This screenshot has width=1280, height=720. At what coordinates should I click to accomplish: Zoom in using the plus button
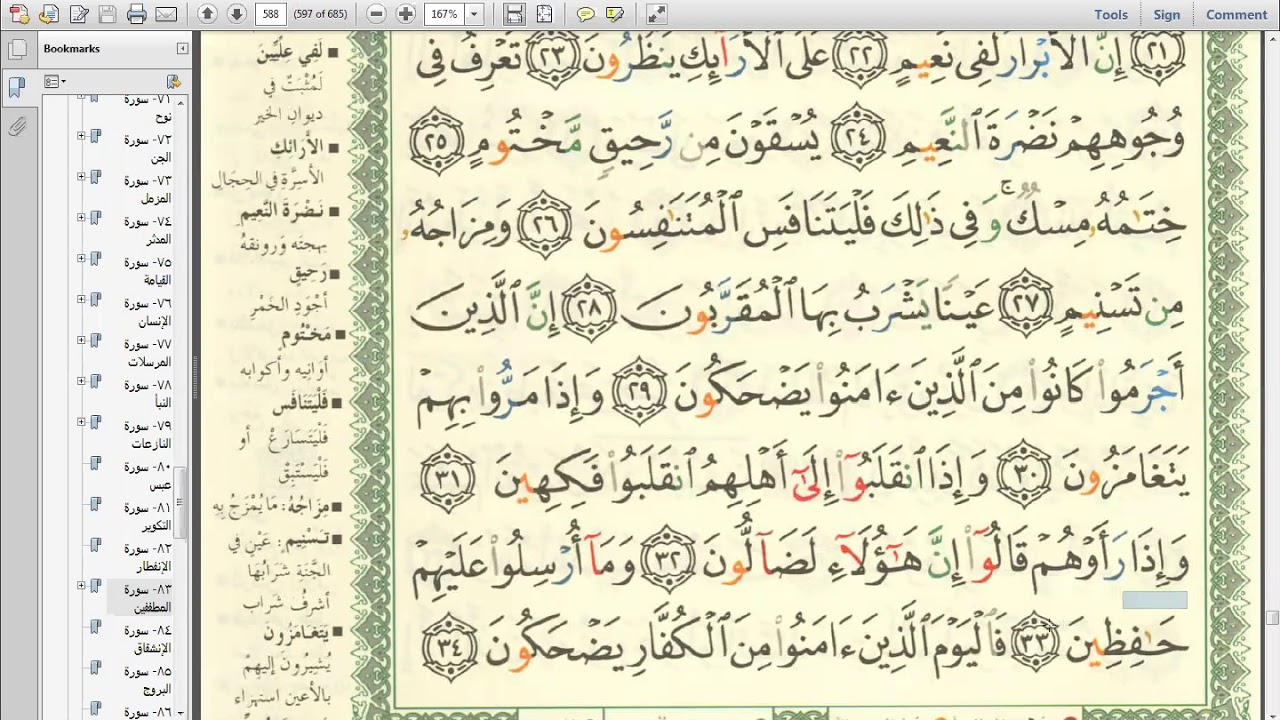tap(405, 14)
